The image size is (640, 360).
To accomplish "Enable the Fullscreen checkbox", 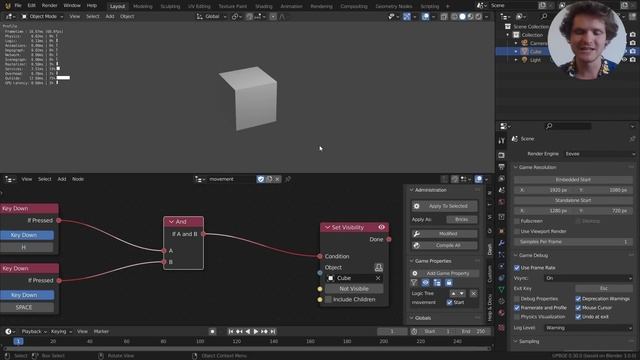I will pyautogui.click(x=517, y=221).
